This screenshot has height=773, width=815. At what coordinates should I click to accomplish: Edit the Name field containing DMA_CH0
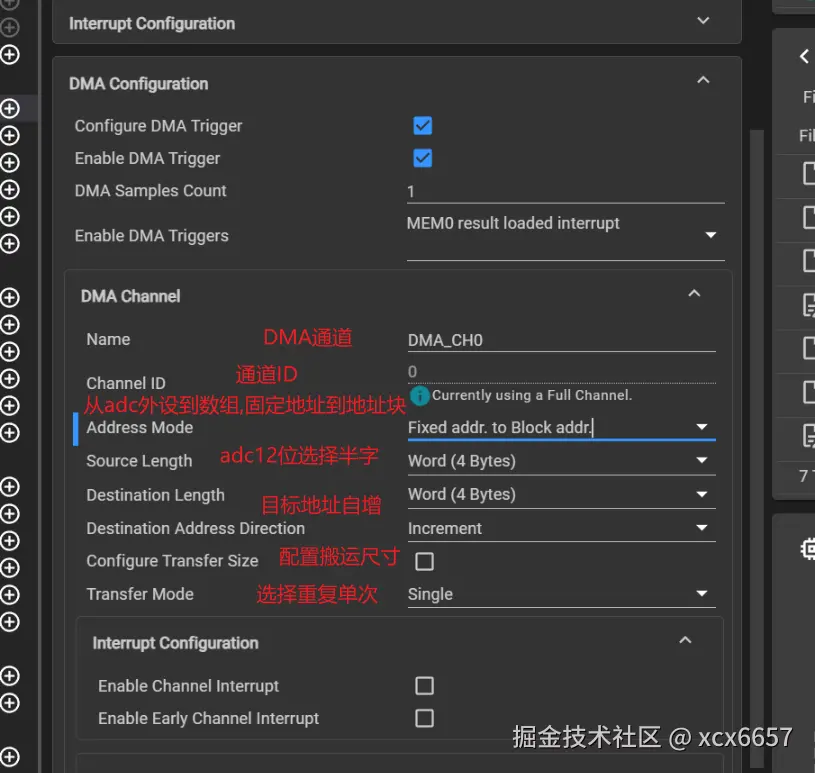[561, 340]
